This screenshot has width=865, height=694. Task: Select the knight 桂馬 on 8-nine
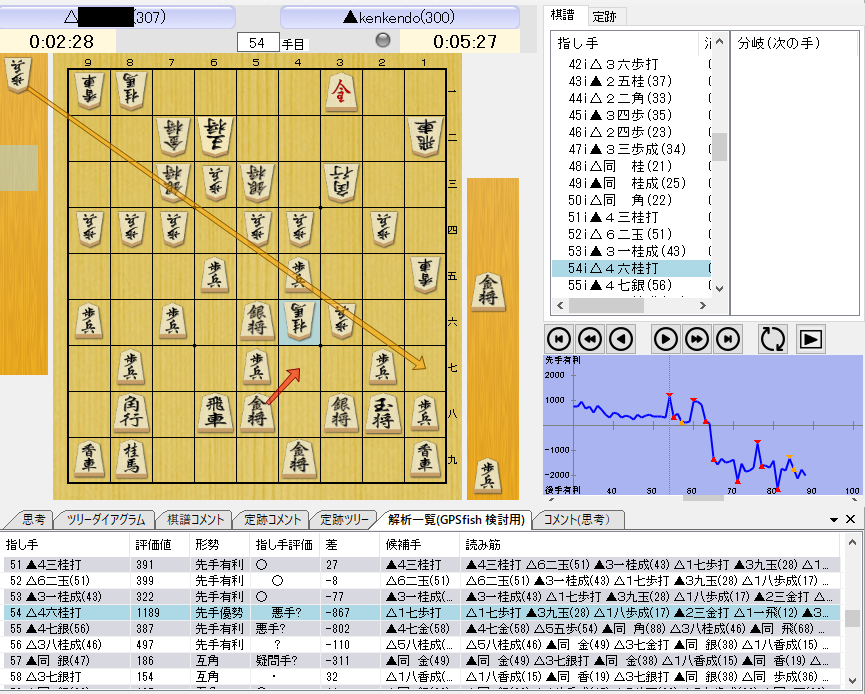pos(131,460)
